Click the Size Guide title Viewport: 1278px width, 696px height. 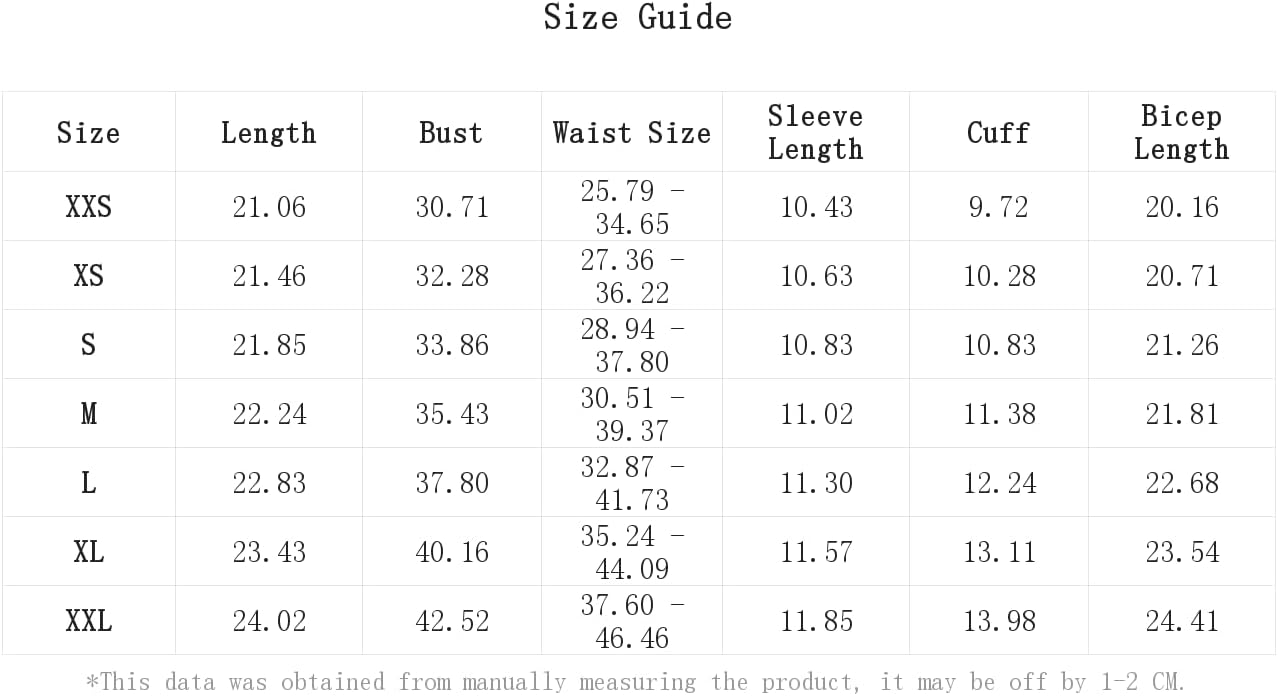point(638,17)
